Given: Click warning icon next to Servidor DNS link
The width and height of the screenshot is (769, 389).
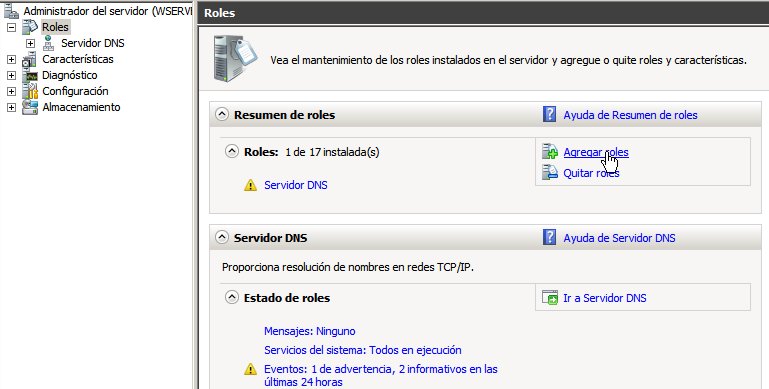Looking at the screenshot, I should [x=250, y=185].
